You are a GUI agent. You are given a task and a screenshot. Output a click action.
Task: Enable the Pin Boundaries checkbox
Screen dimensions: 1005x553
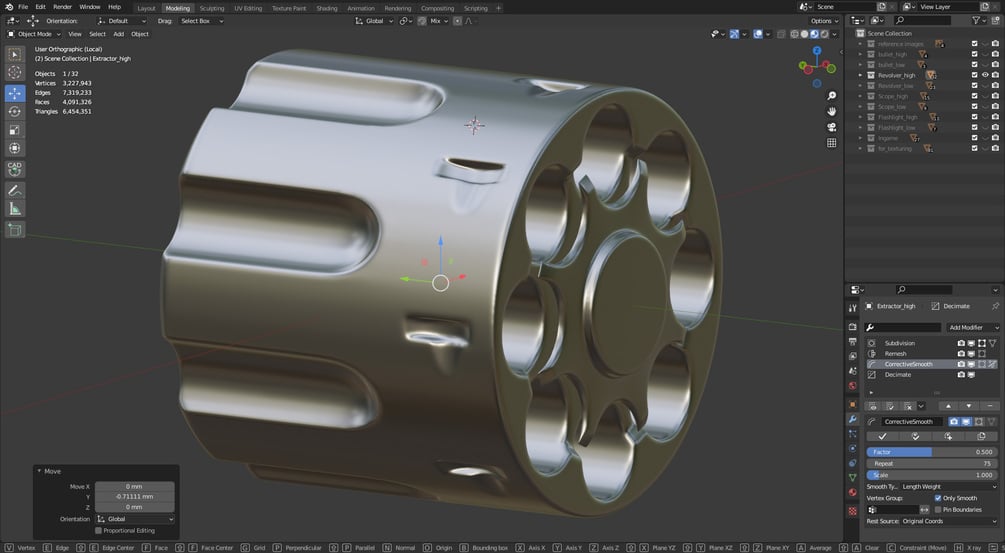click(x=938, y=509)
